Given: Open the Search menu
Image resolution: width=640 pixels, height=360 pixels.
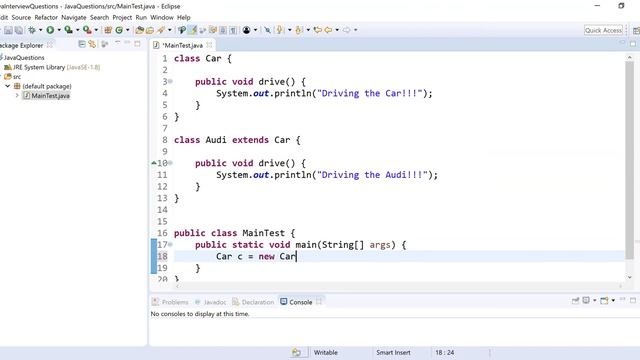Looking at the screenshot, I should pyautogui.click(x=100, y=18).
